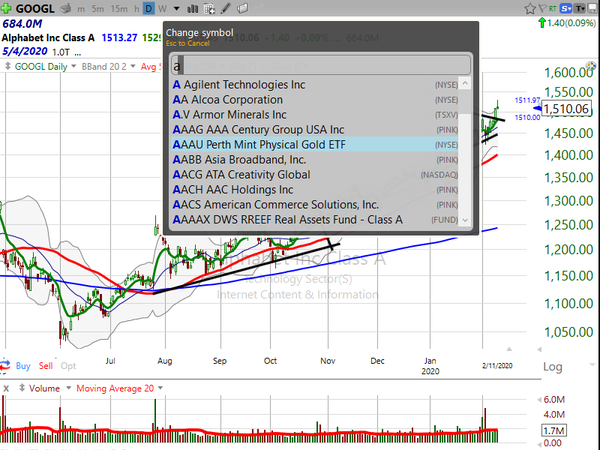
Task: Select AABB Asia Broadband, Inc.
Action: pyautogui.click(x=315, y=159)
